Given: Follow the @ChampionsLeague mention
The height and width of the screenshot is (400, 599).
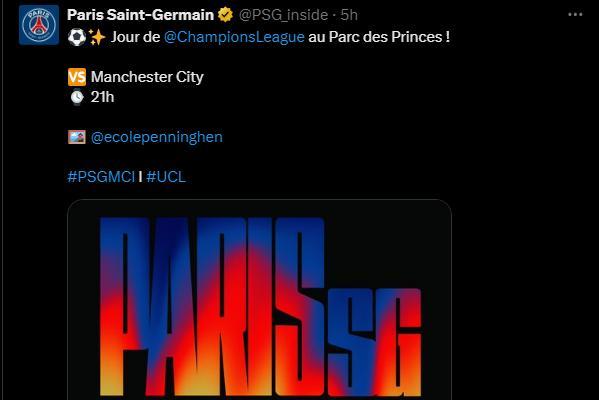Looking at the screenshot, I should (x=234, y=37).
